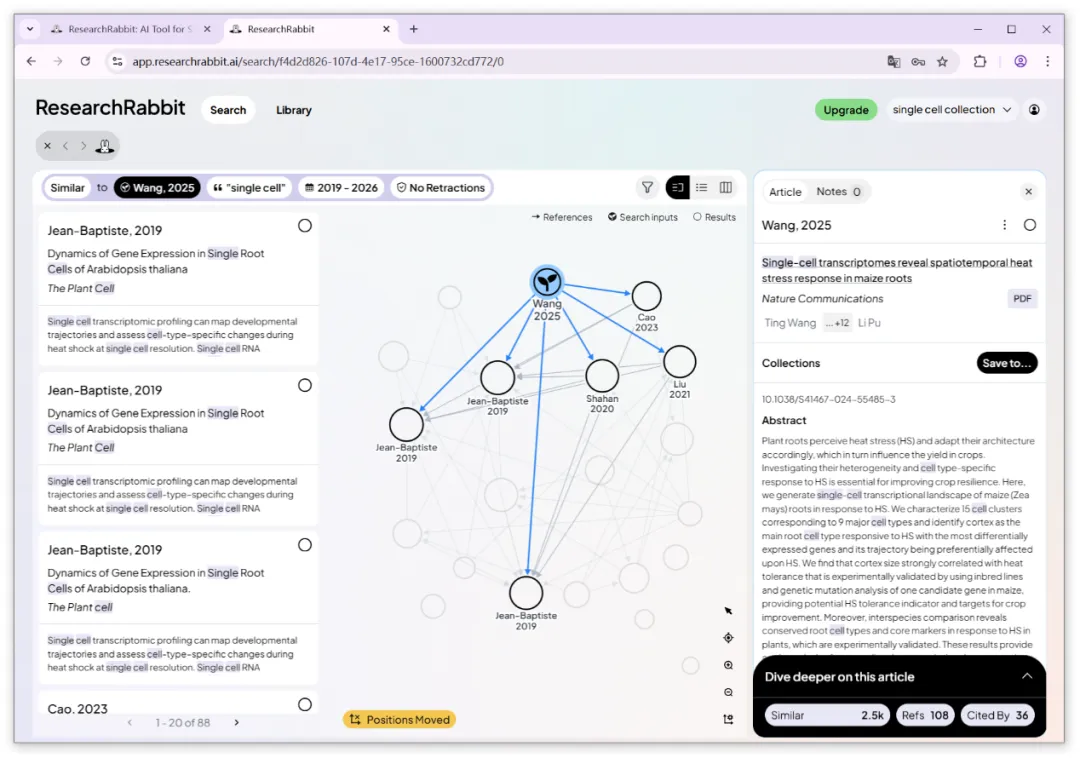
Task: Open the browser tab search chevron
Action: 30,29
